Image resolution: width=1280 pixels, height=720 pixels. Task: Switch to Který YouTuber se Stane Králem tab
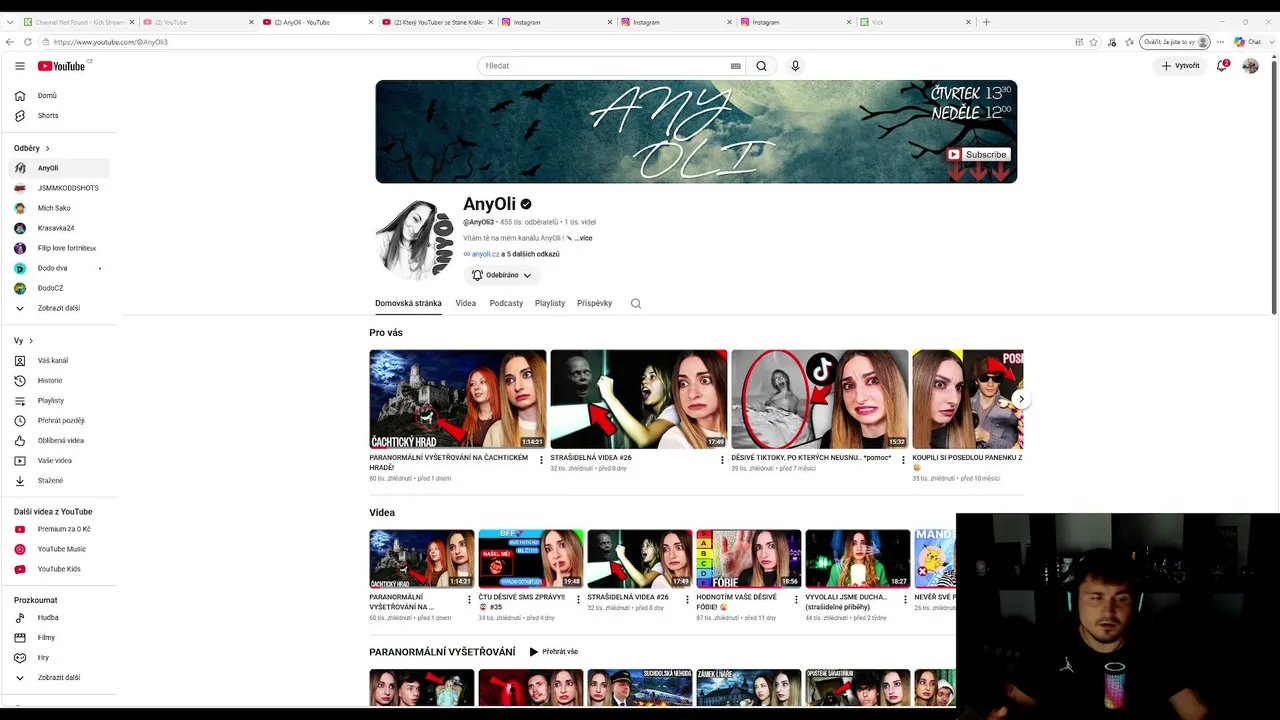436,22
